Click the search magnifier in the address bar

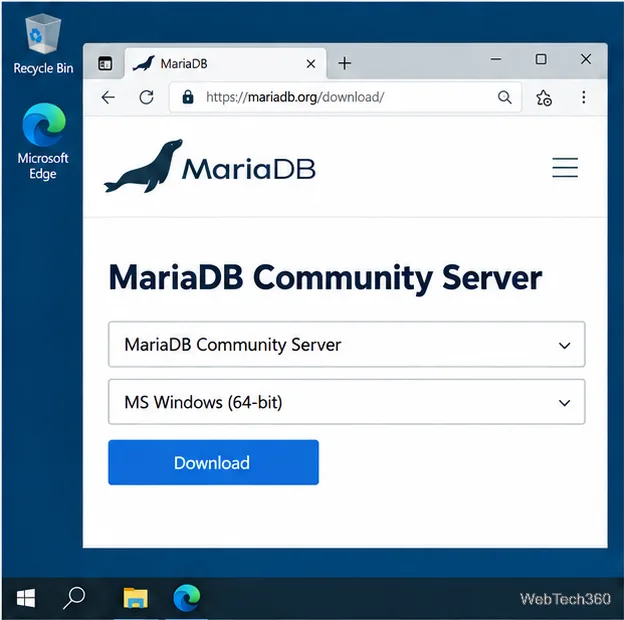coord(504,97)
